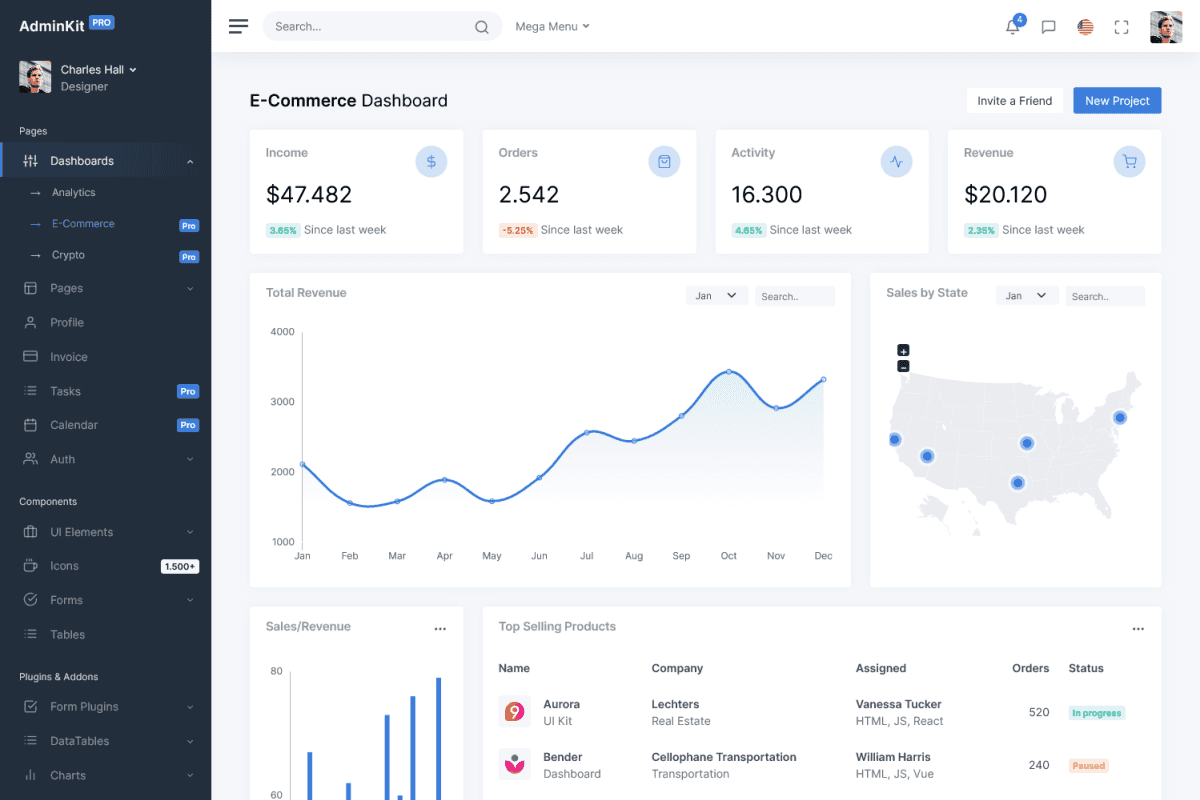Toggle the sidebar with the hamburger icon
The height and width of the screenshot is (800, 1200).
(x=238, y=26)
